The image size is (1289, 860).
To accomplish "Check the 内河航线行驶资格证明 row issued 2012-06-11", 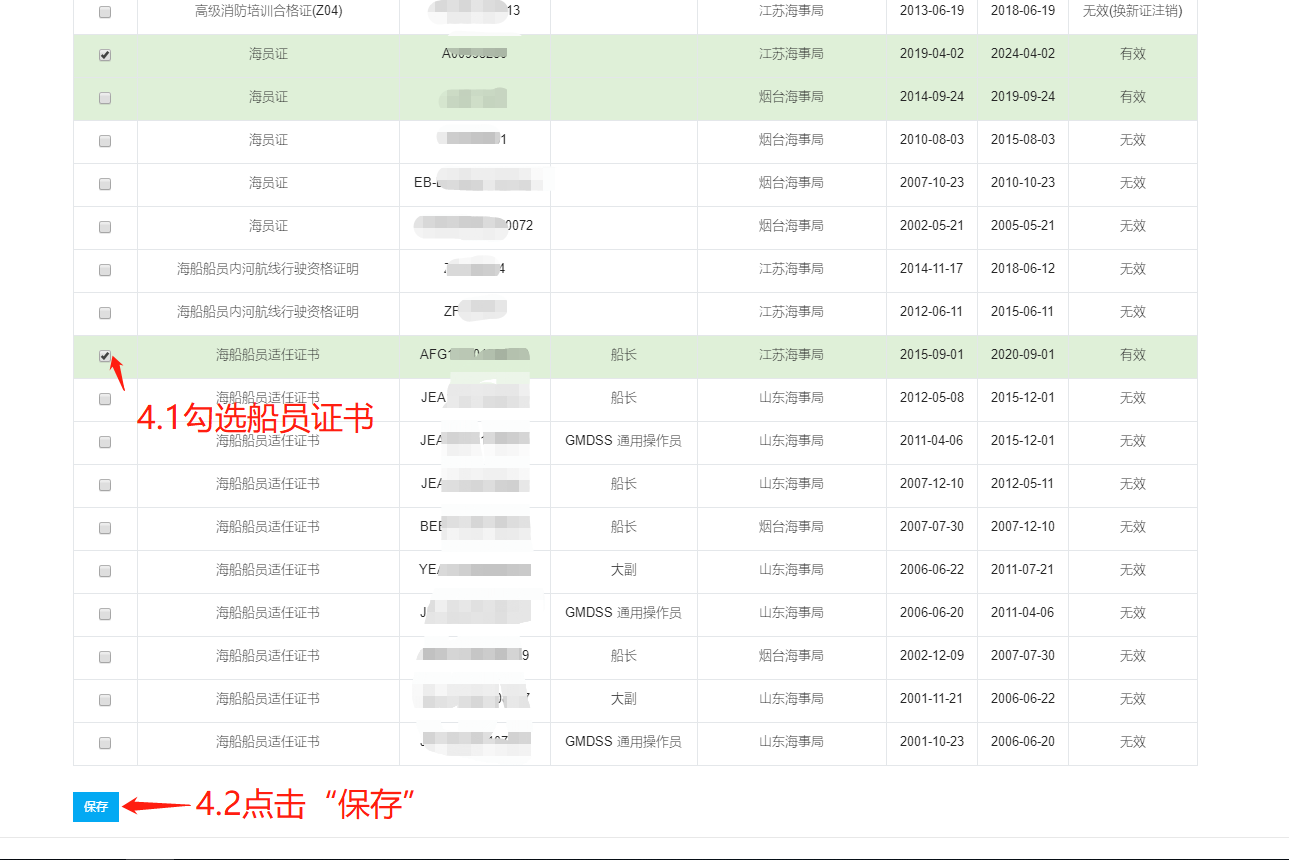I will click(105, 313).
